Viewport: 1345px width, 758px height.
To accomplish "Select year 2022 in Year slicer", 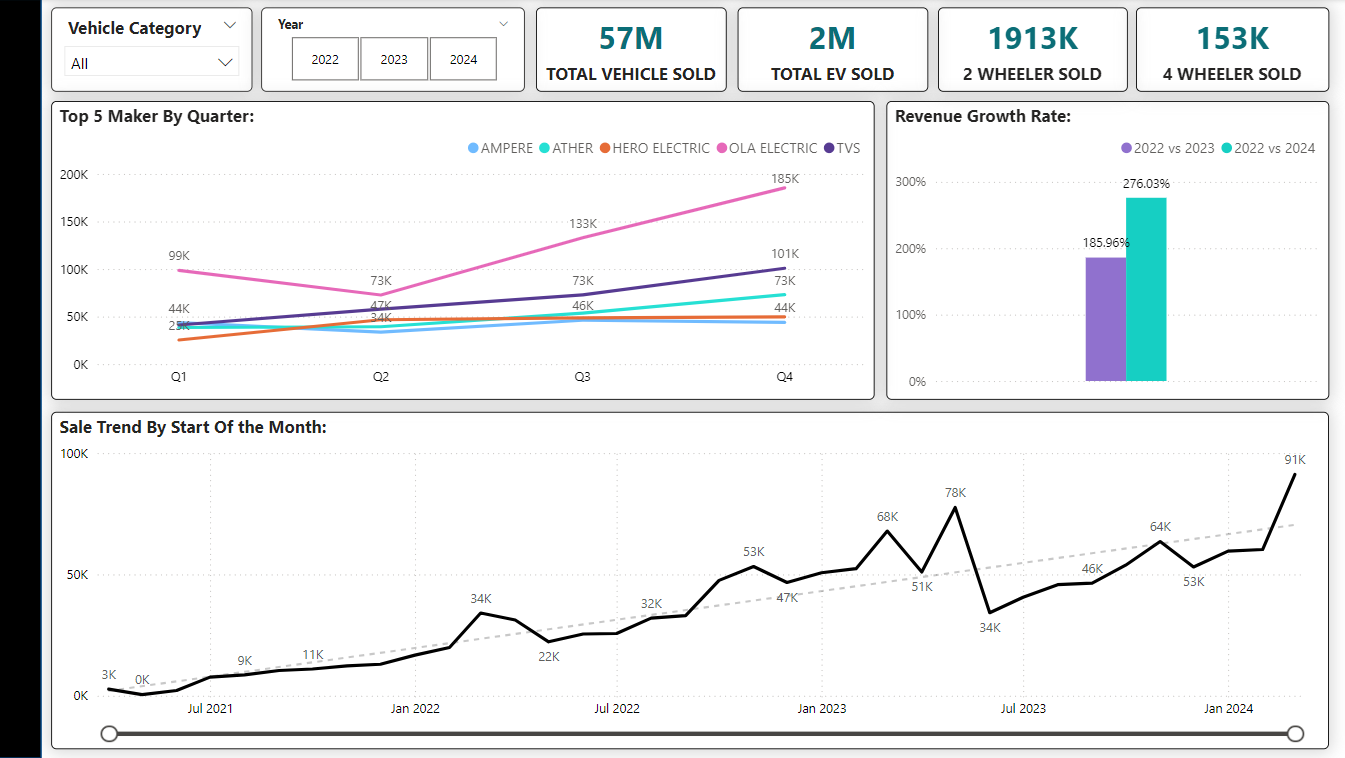I will click(325, 59).
